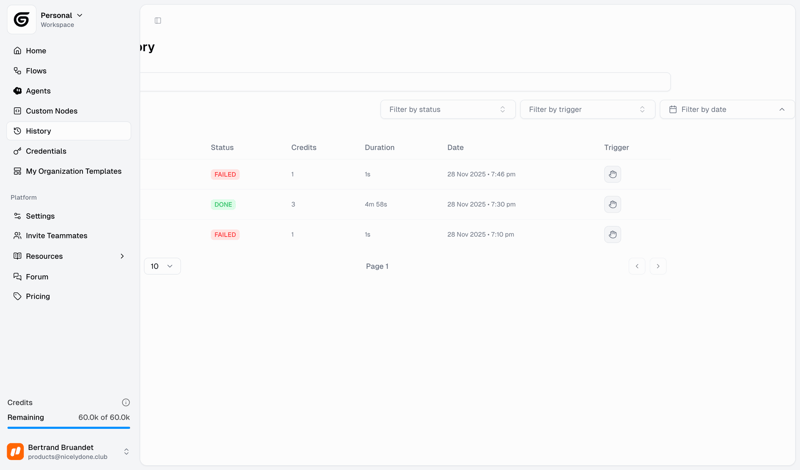800x470 pixels.
Task: Click manual trigger icon for 7:10 pm run
Action: [x=613, y=235]
